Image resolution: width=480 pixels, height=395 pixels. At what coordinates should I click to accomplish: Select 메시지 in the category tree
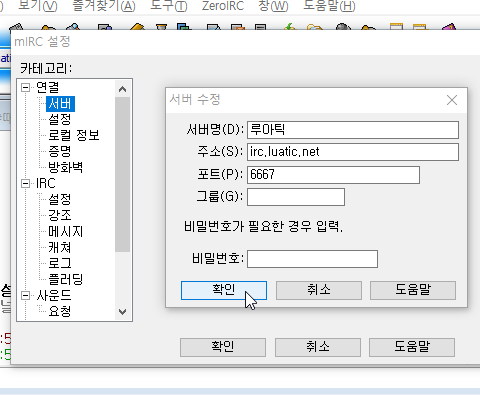65,231
